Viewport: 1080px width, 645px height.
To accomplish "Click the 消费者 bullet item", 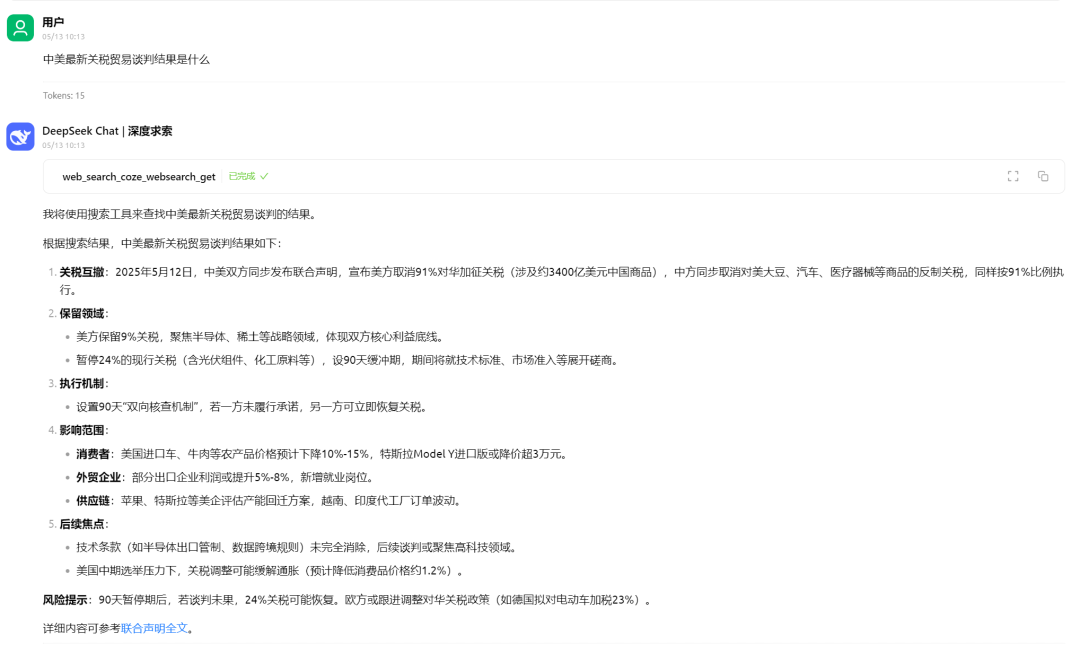I will click(322, 454).
